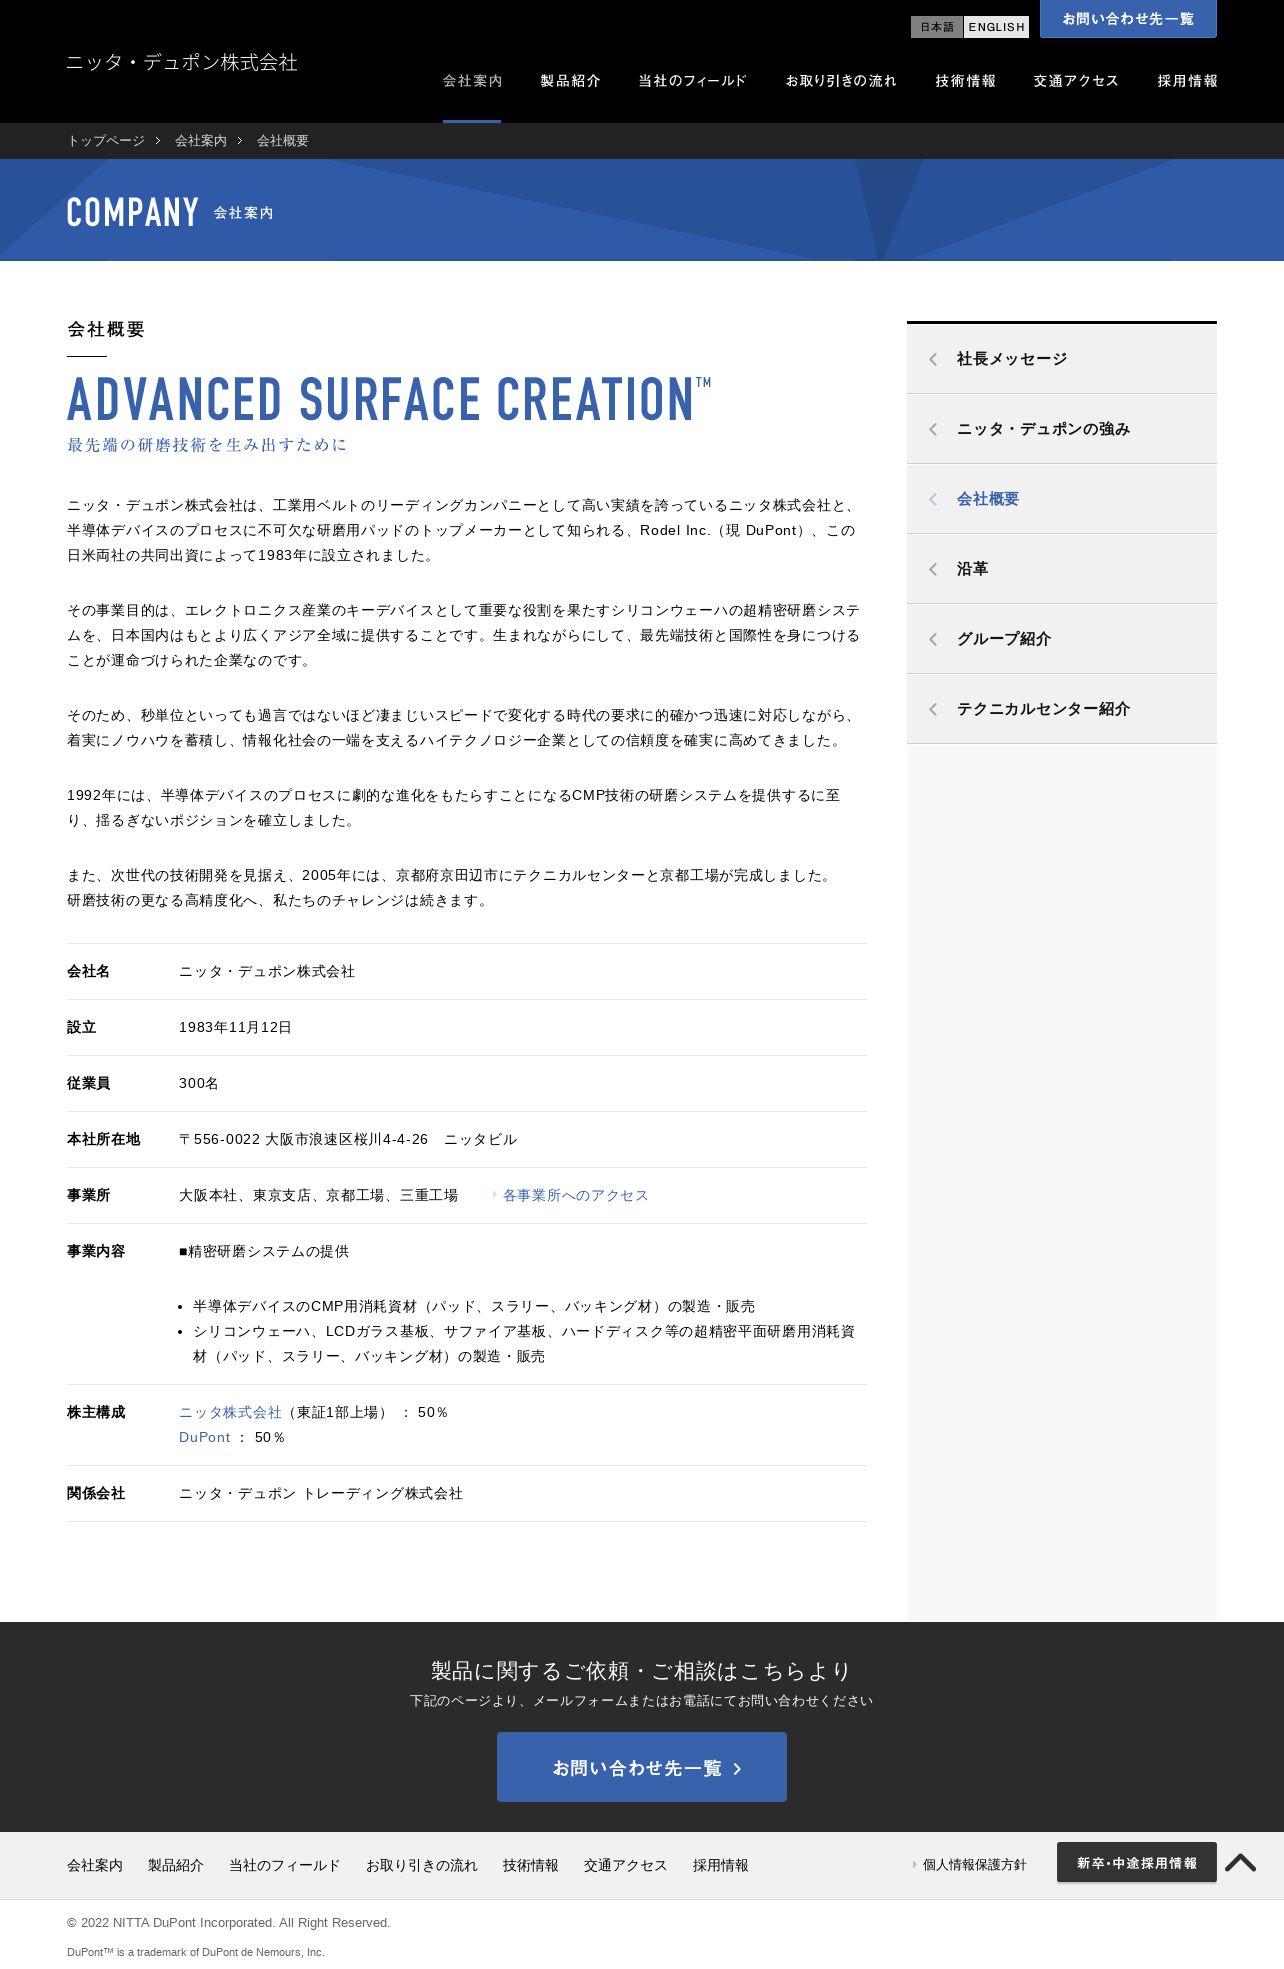Switch language to 日本語
This screenshot has height=1969, width=1284.
(x=937, y=27)
